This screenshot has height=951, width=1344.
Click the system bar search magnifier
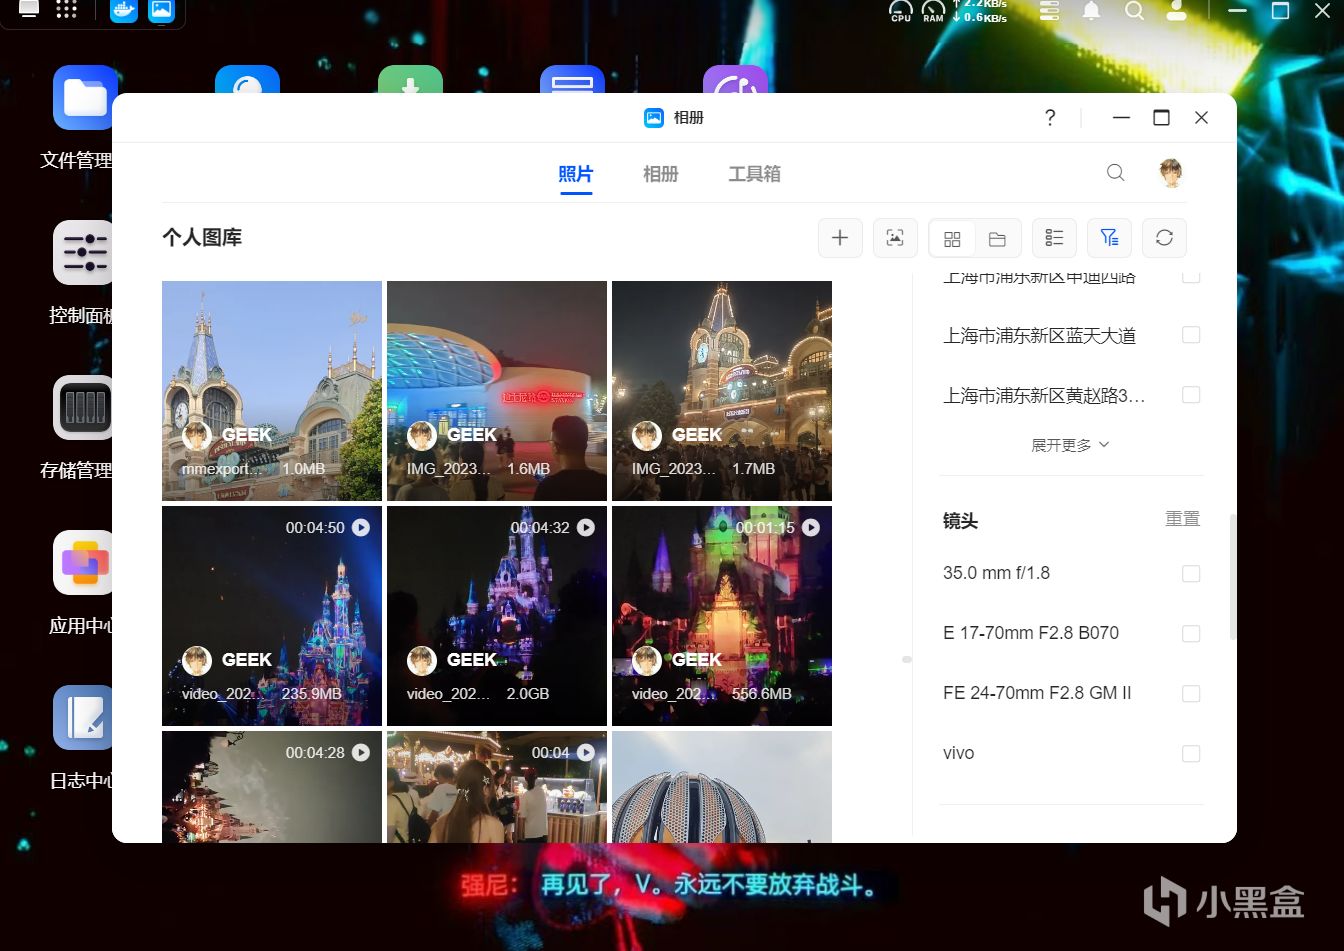click(x=1134, y=11)
